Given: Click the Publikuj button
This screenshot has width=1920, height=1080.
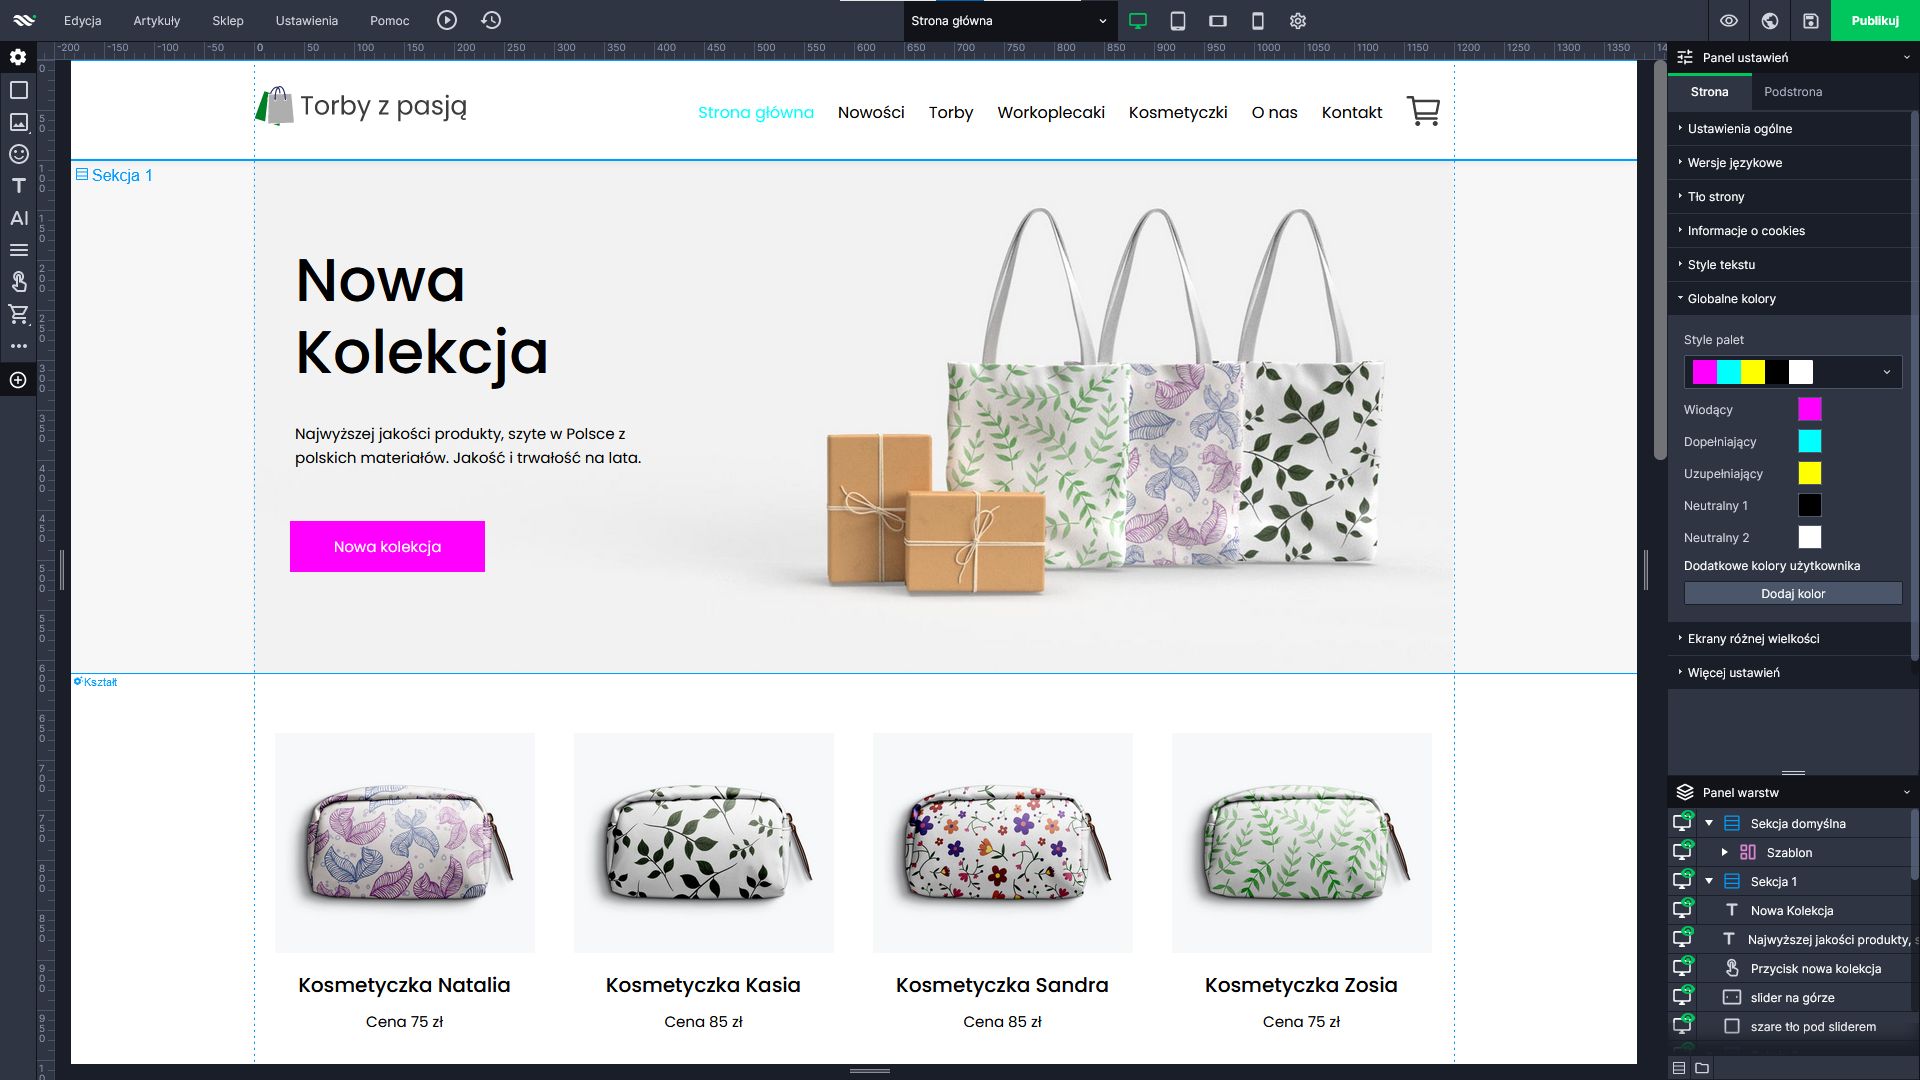Looking at the screenshot, I should pos(1875,20).
